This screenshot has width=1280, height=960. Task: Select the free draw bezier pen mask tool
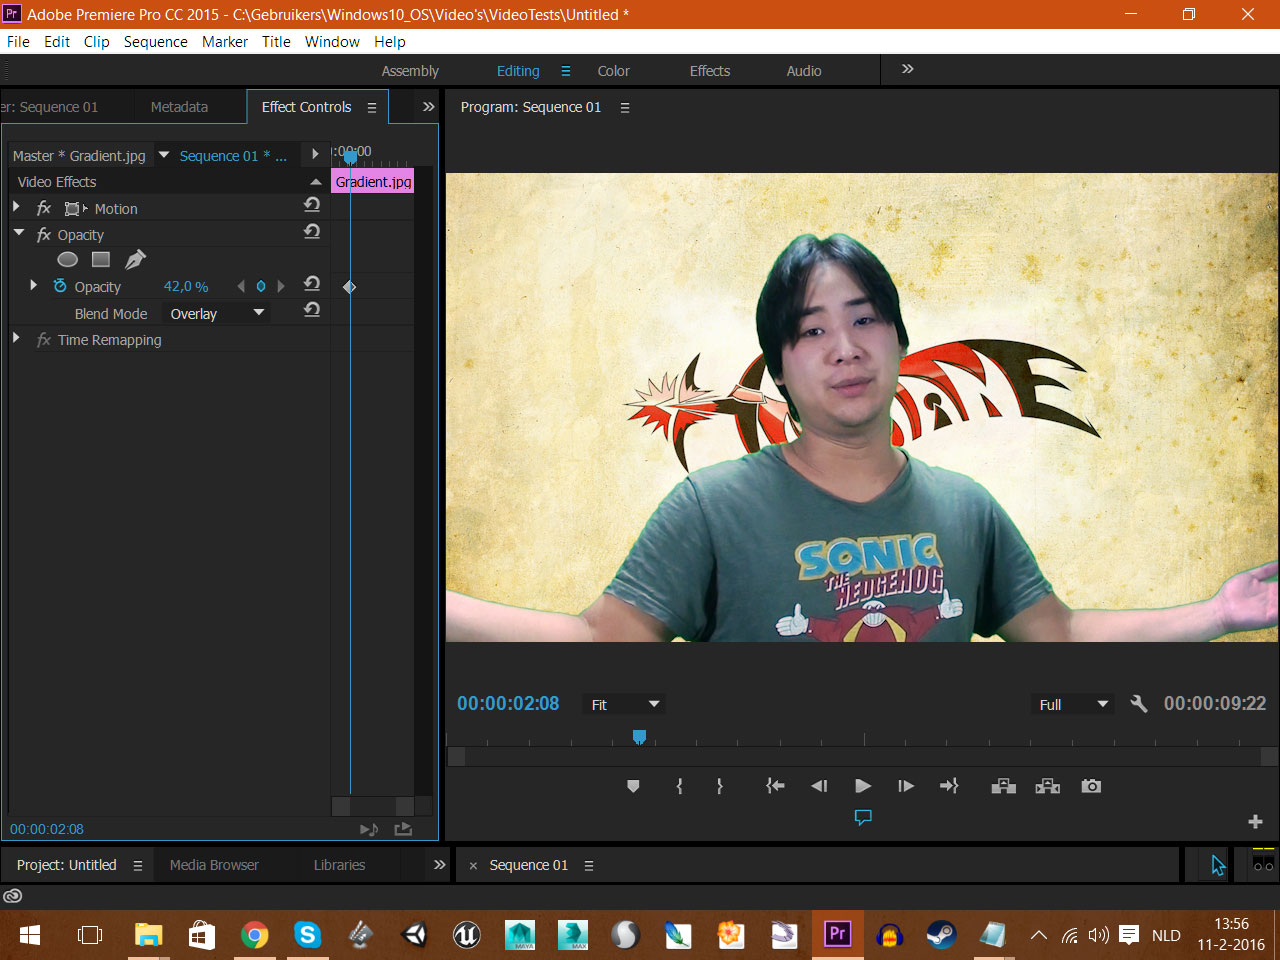point(134,259)
